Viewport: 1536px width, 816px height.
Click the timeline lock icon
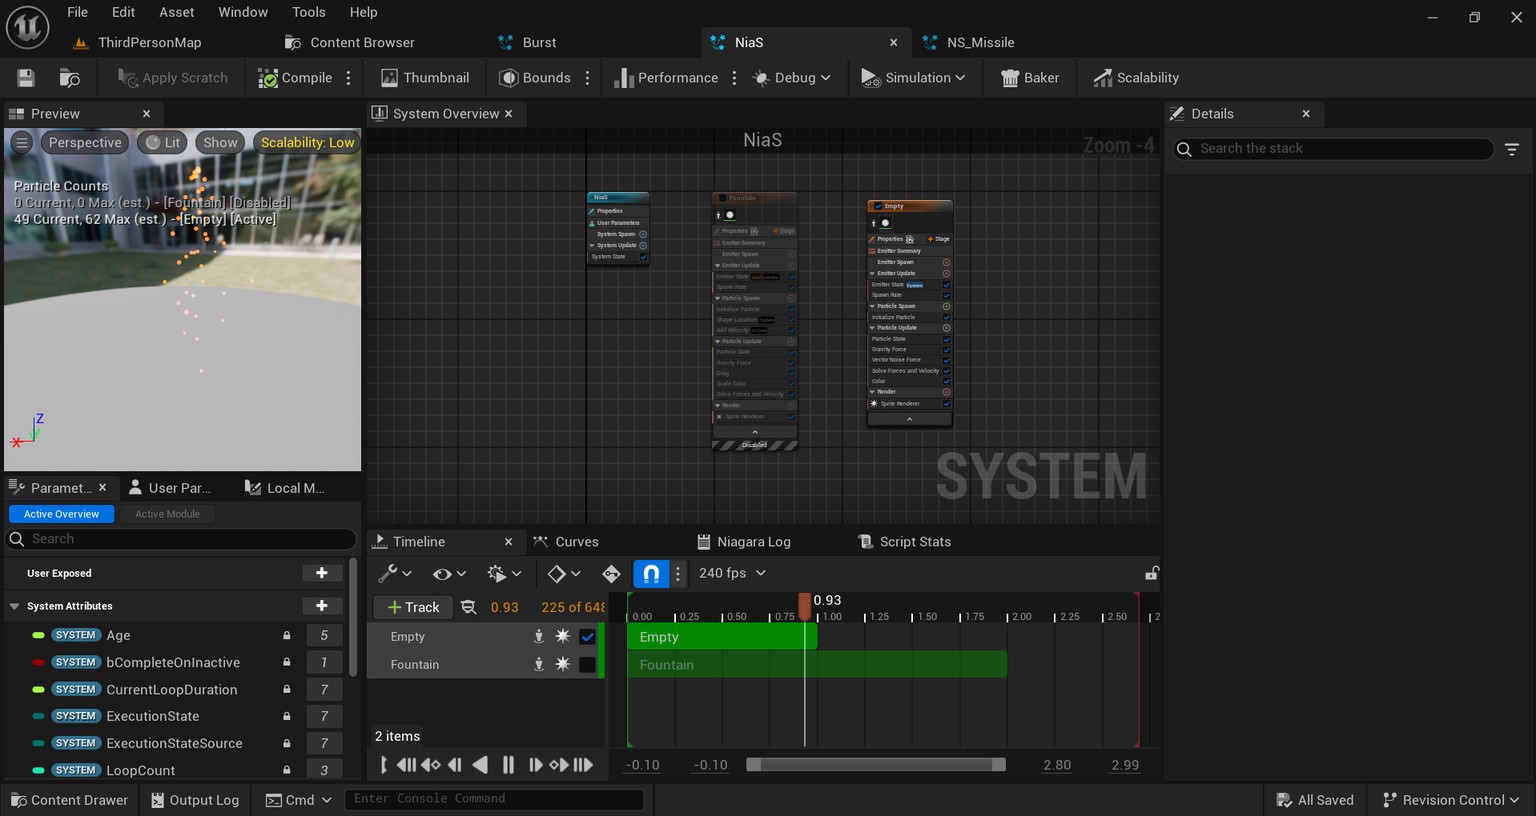[x=1152, y=573]
